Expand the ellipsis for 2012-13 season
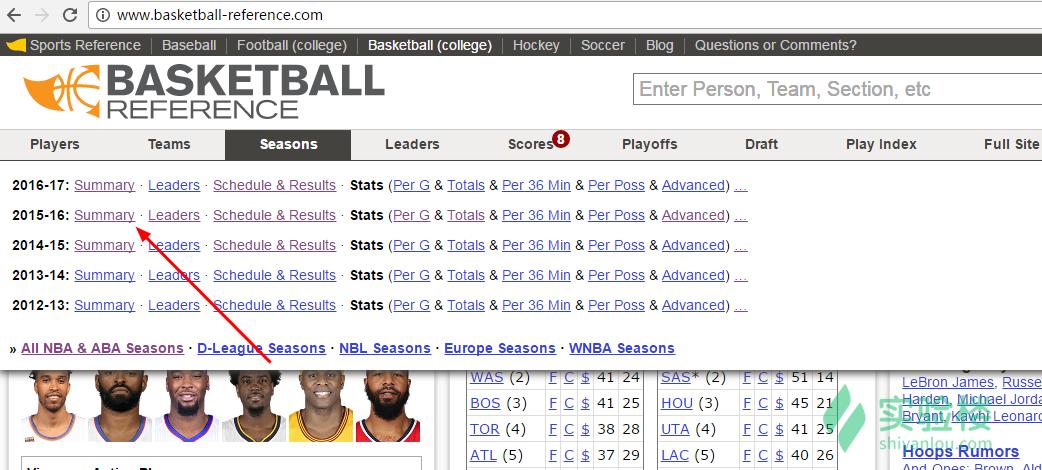The width and height of the screenshot is (1042, 470). pos(741,305)
